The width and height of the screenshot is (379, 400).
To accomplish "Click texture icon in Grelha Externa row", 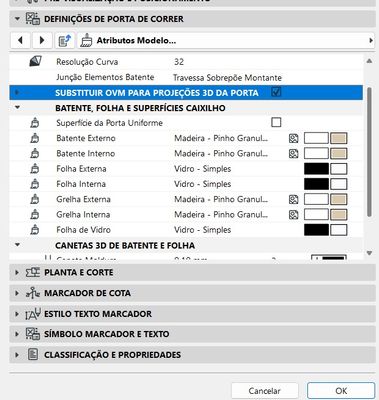I will (293, 199).
